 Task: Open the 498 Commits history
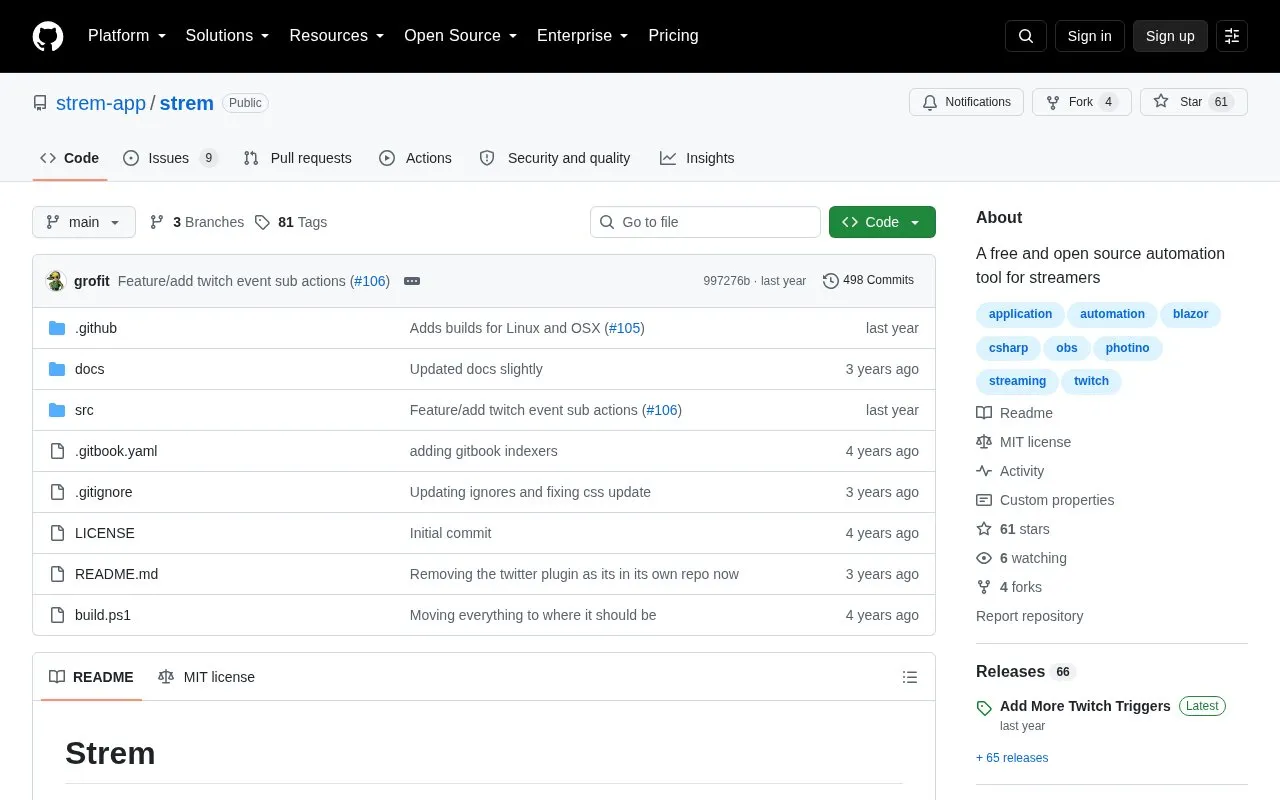tap(868, 280)
